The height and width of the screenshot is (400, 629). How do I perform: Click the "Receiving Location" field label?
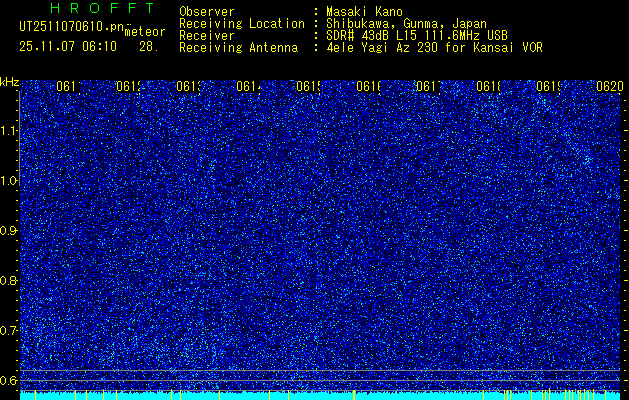click(x=242, y=24)
